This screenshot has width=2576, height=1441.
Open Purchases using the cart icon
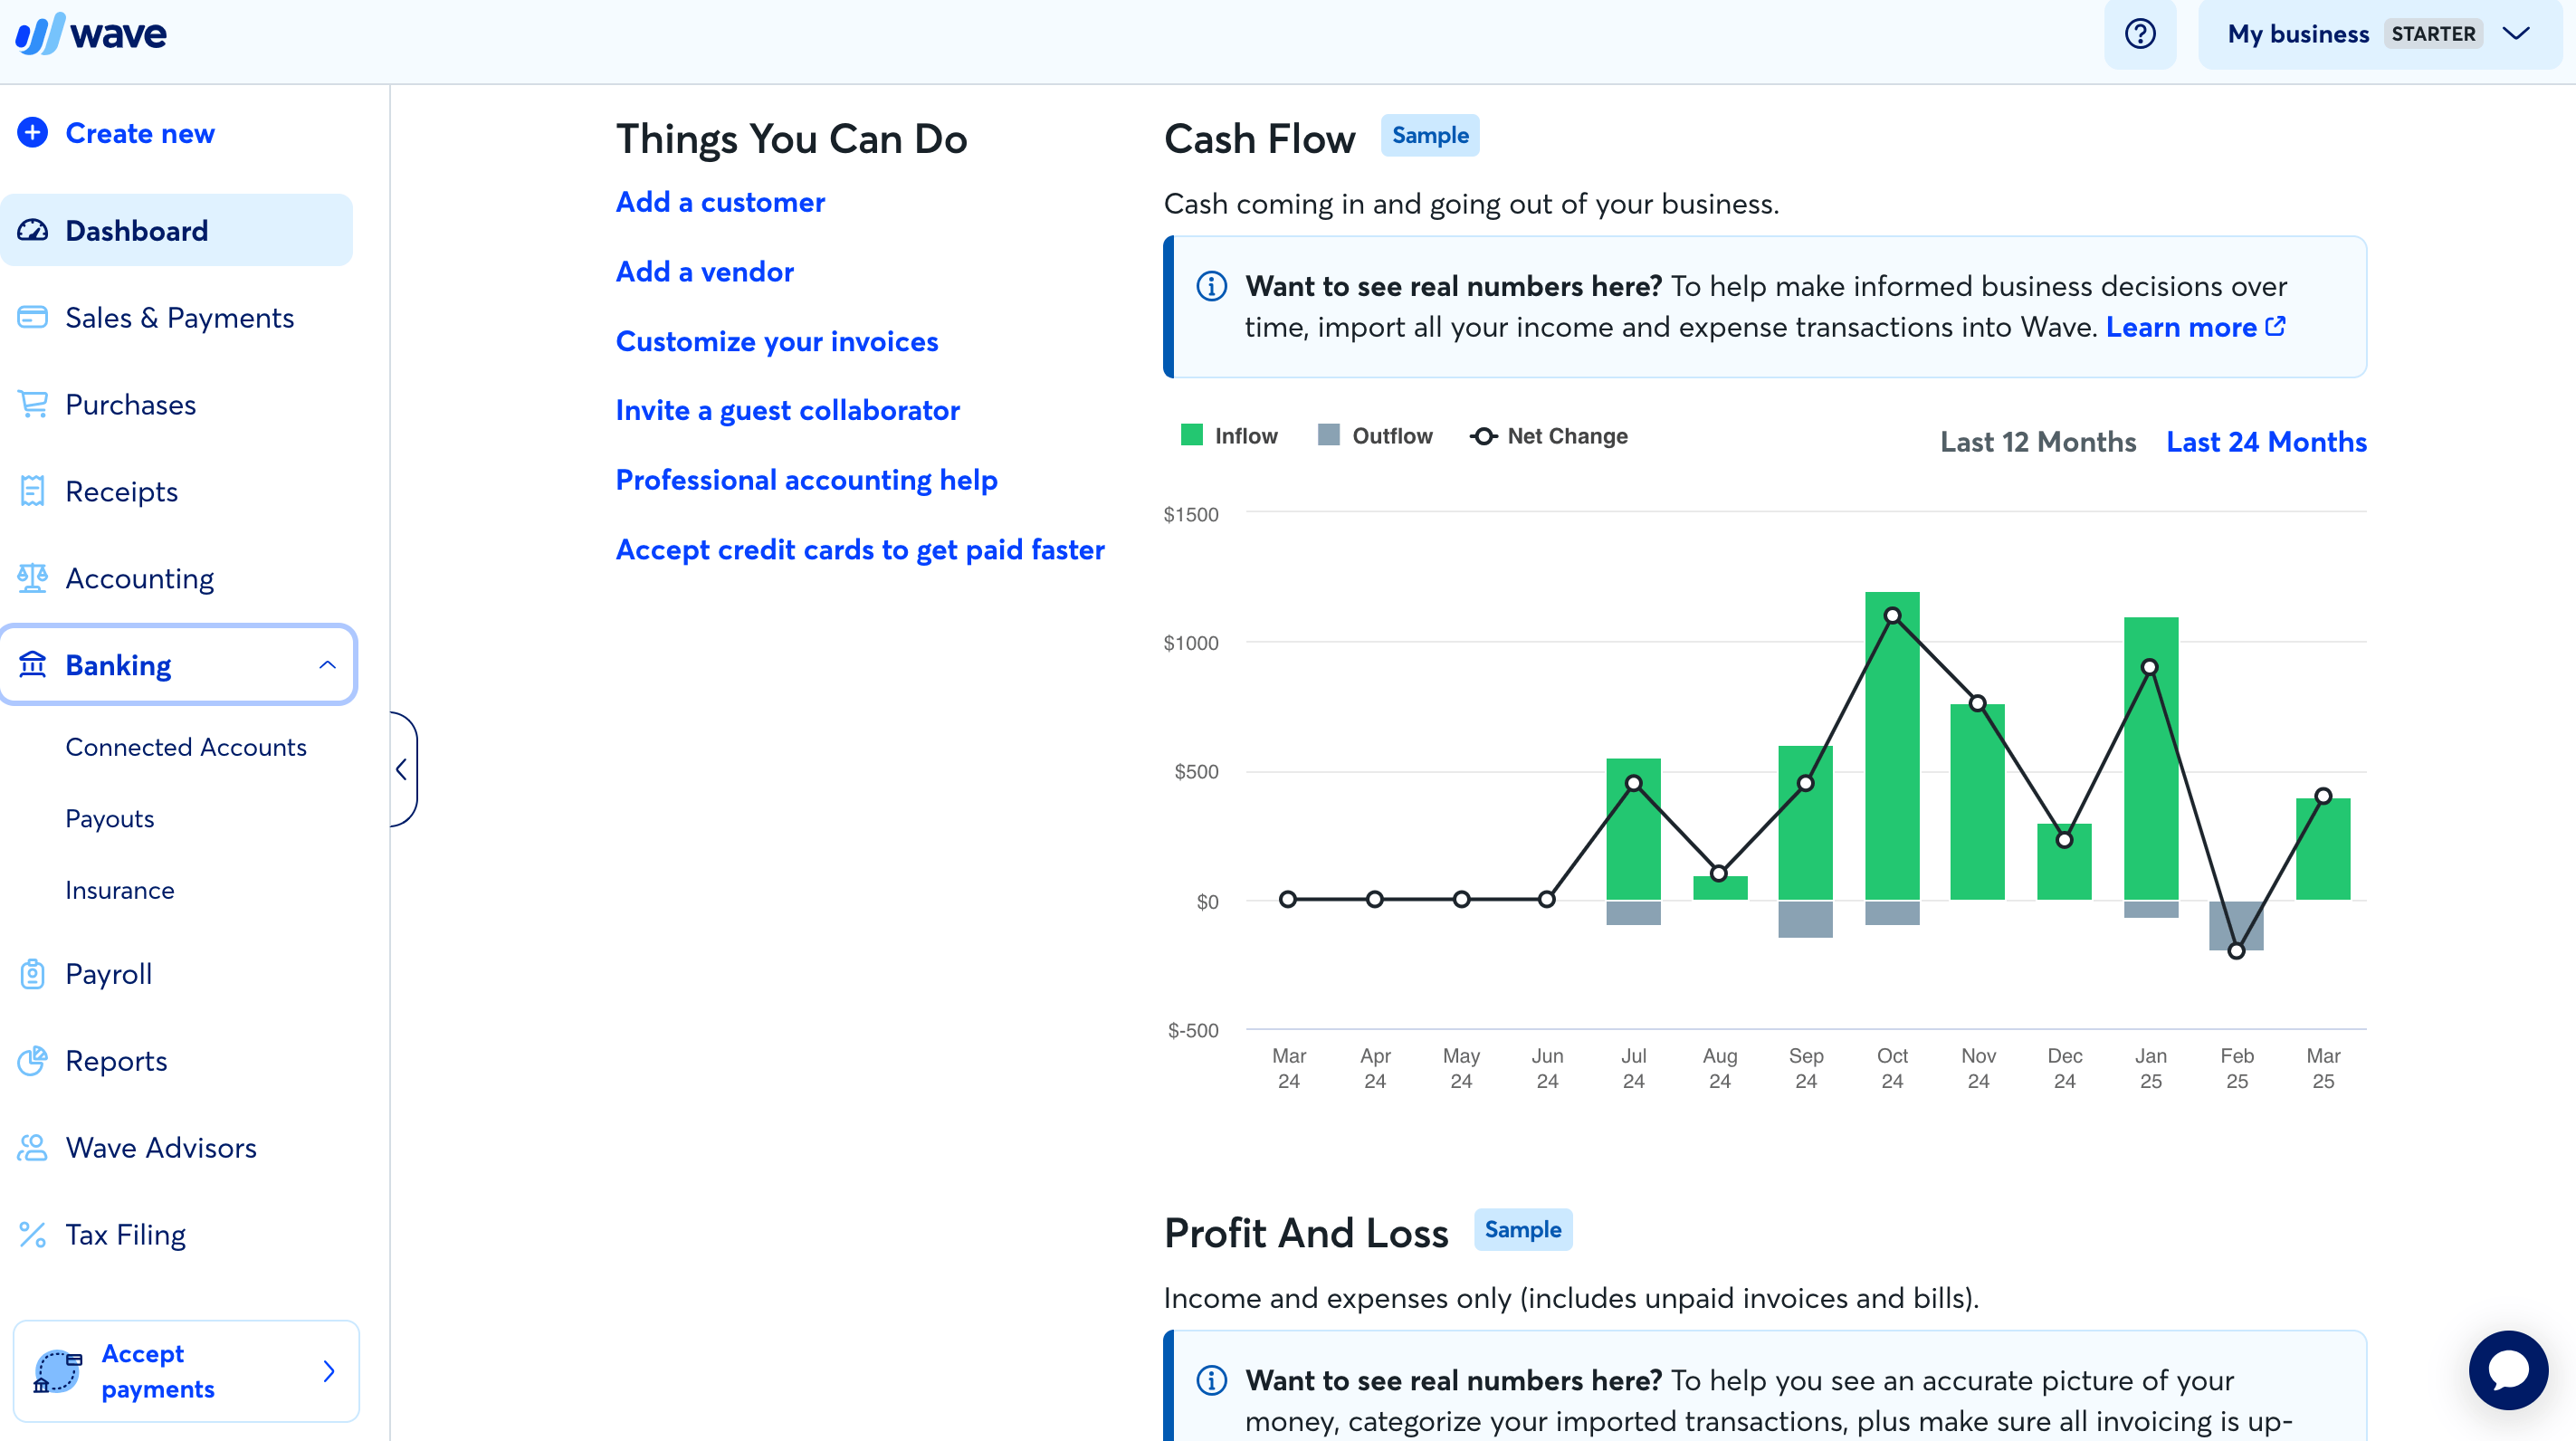point(33,404)
